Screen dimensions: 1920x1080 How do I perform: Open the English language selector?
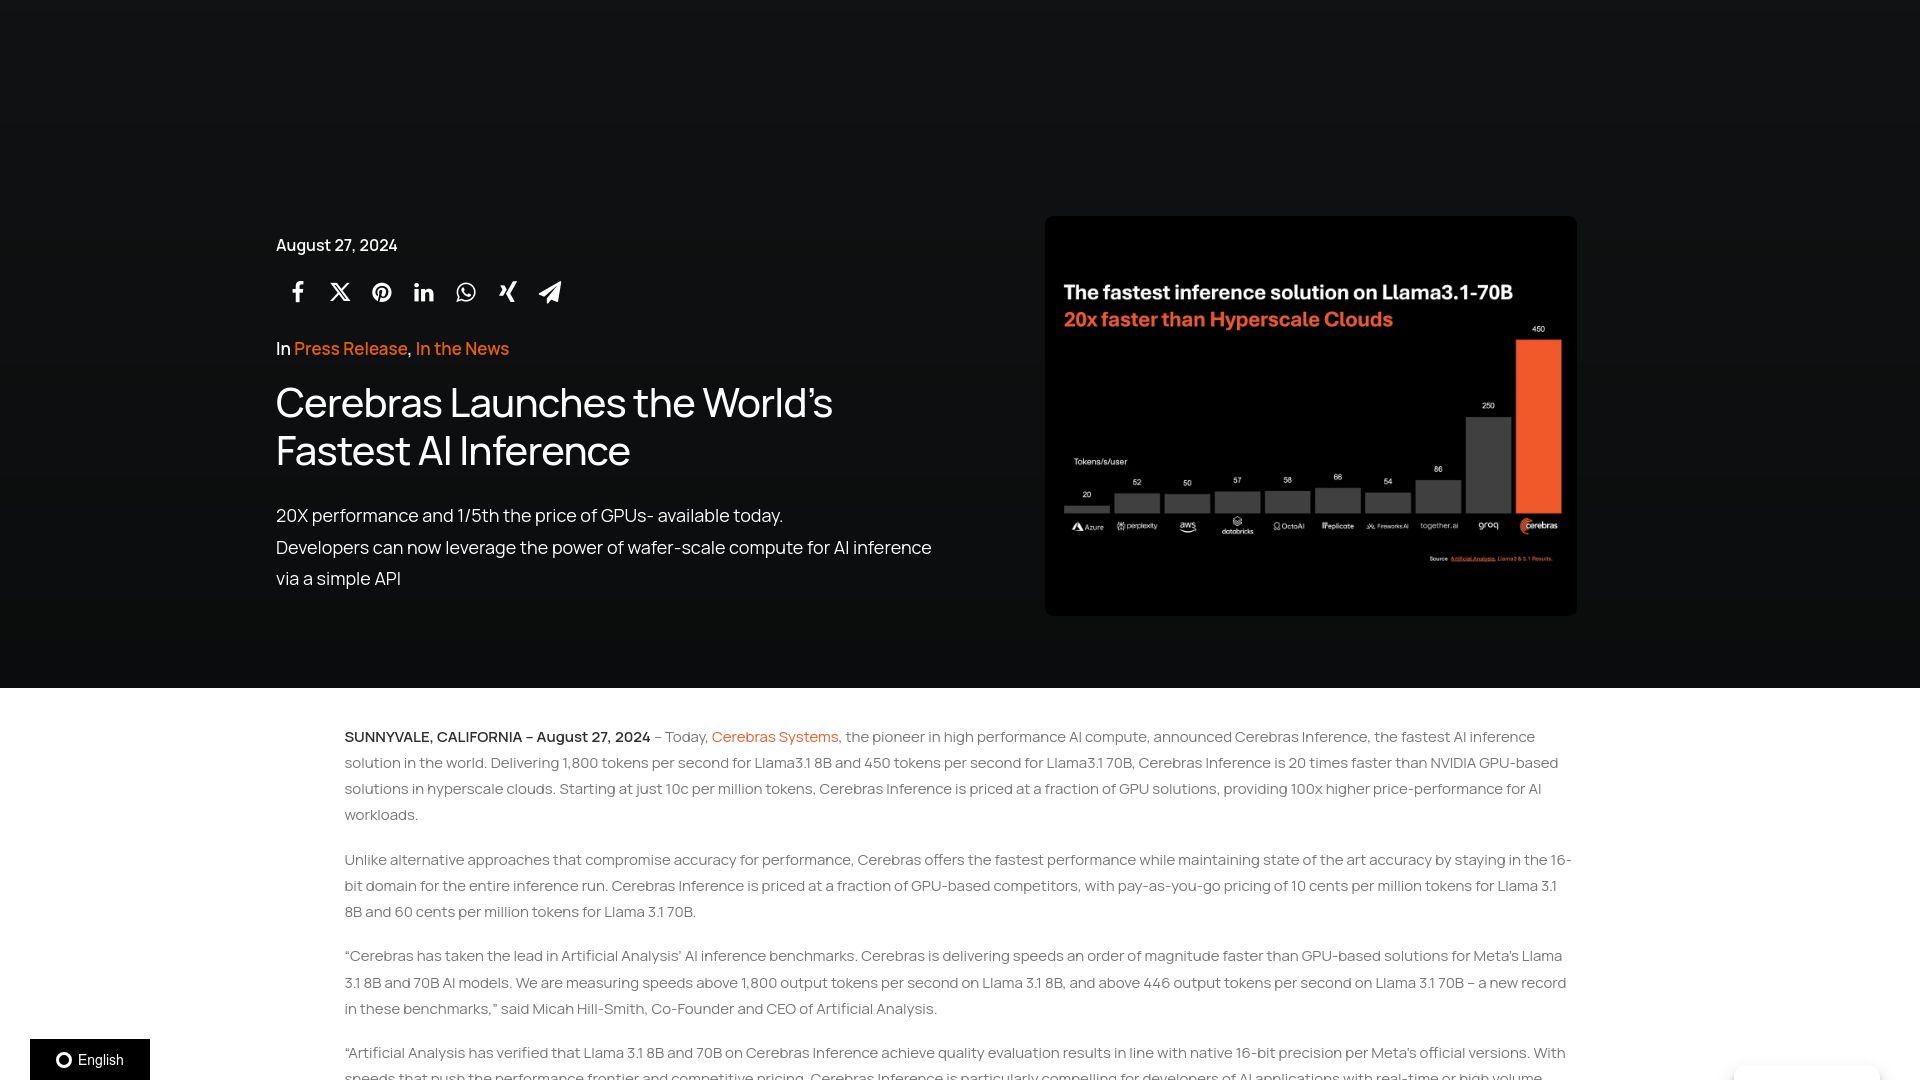tap(90, 1060)
